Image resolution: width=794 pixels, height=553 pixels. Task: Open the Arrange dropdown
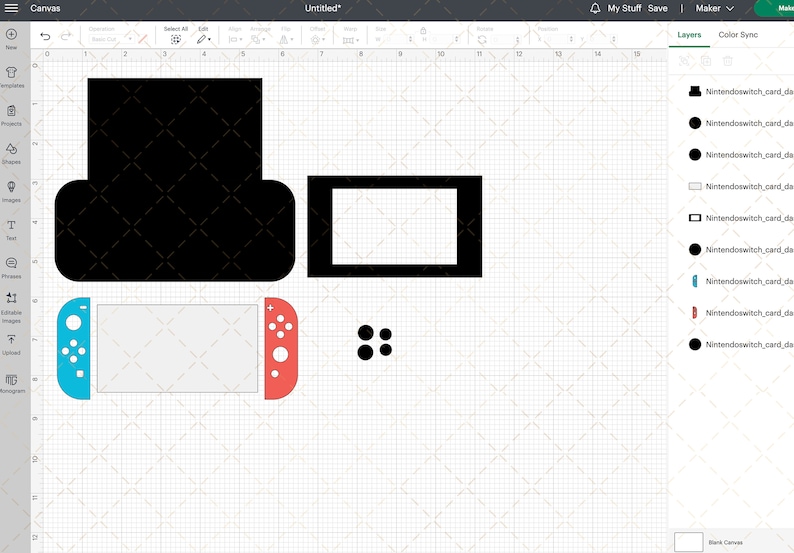point(258,40)
